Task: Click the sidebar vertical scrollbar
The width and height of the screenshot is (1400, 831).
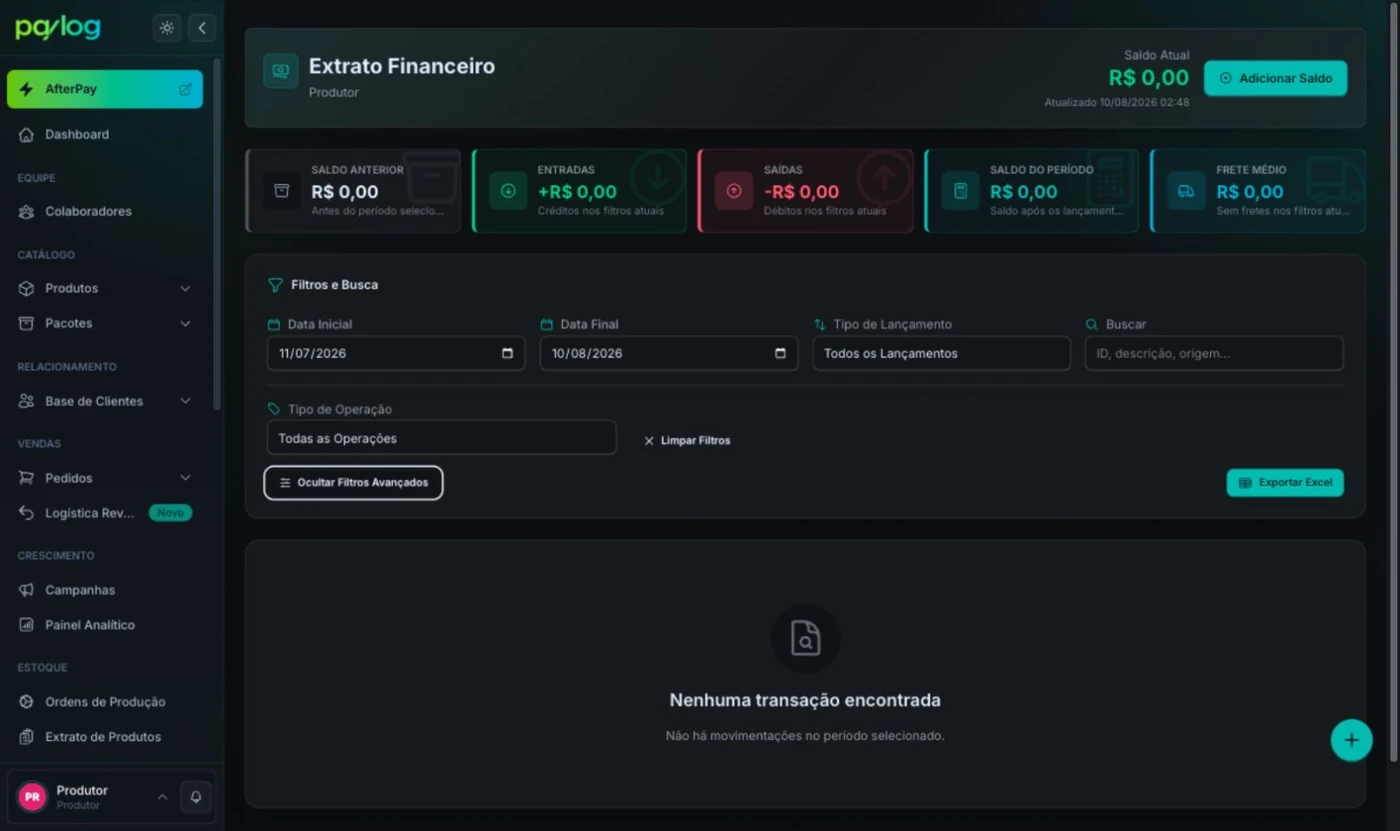Action: coord(217,235)
